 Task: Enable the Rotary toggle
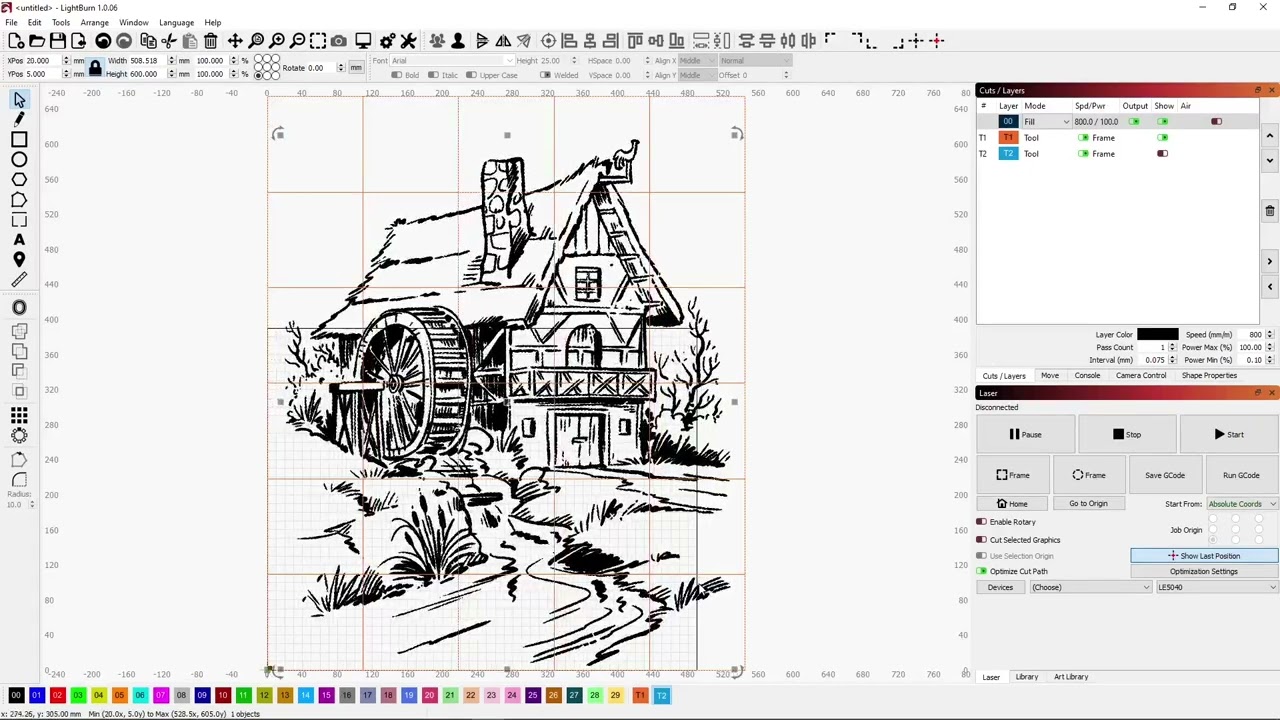982,522
